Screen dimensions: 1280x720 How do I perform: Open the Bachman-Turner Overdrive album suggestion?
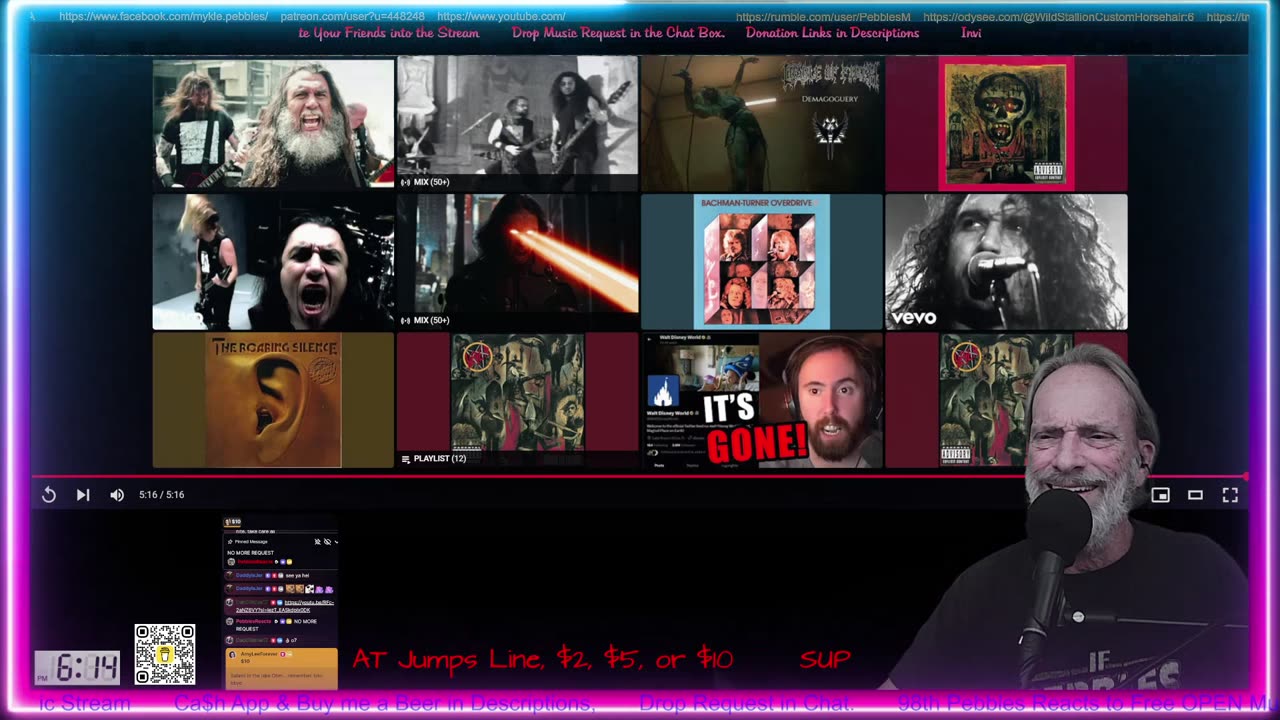(x=762, y=262)
